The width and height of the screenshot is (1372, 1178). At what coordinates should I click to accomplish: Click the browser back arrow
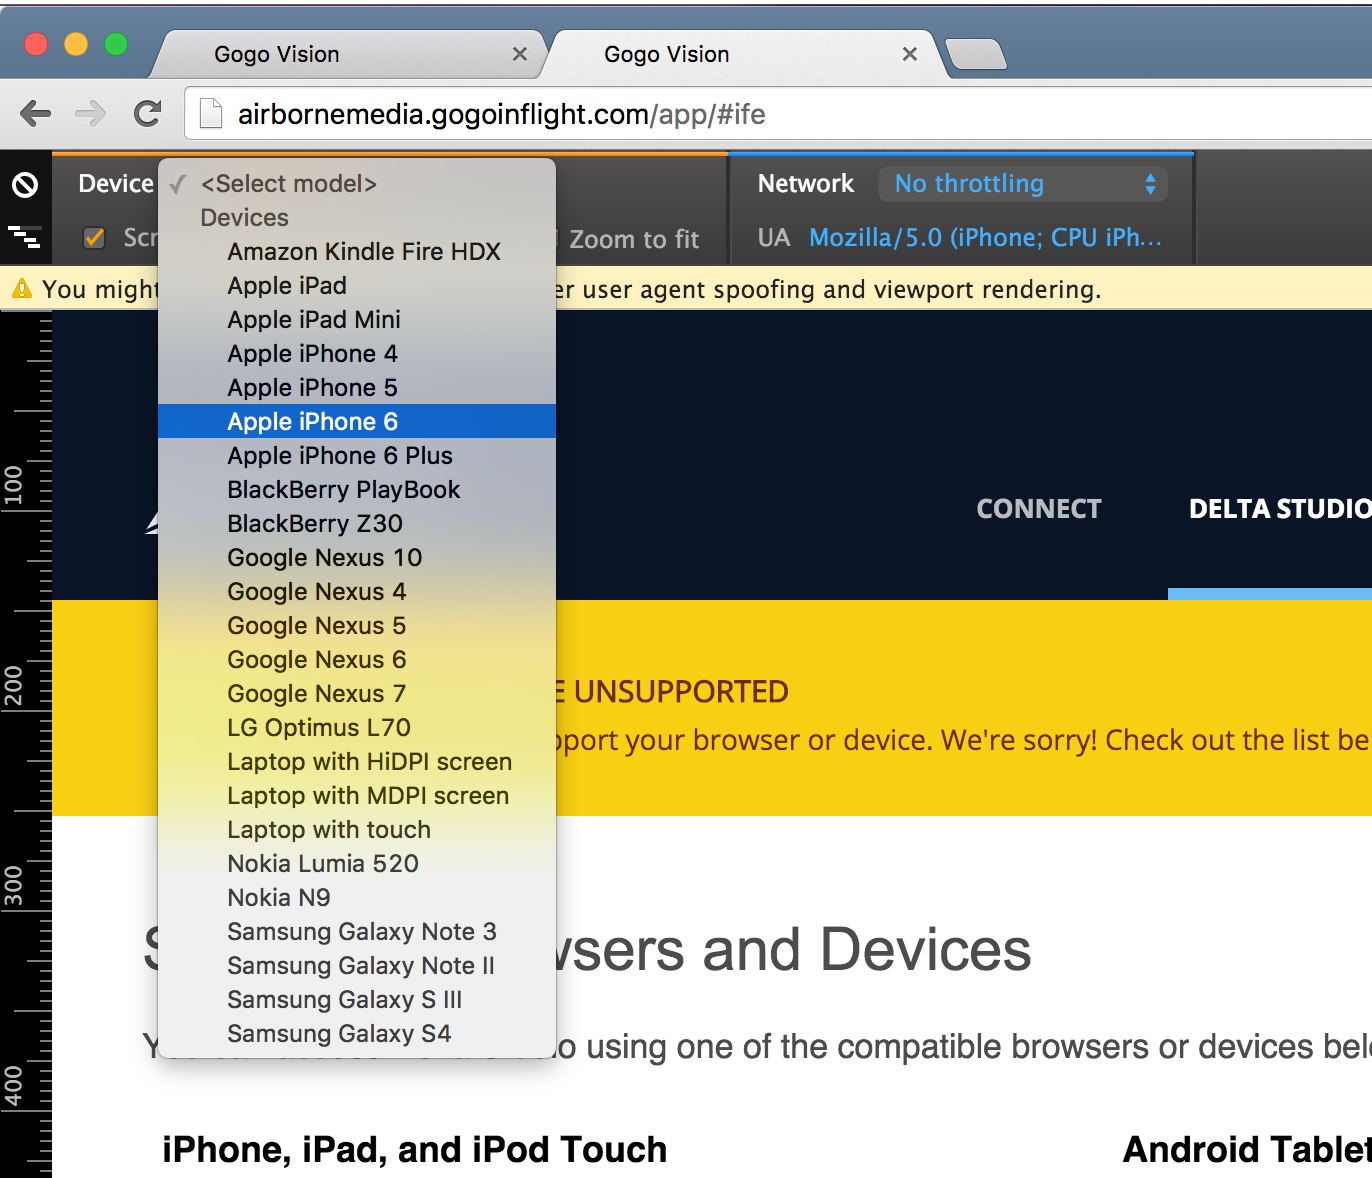pos(36,114)
